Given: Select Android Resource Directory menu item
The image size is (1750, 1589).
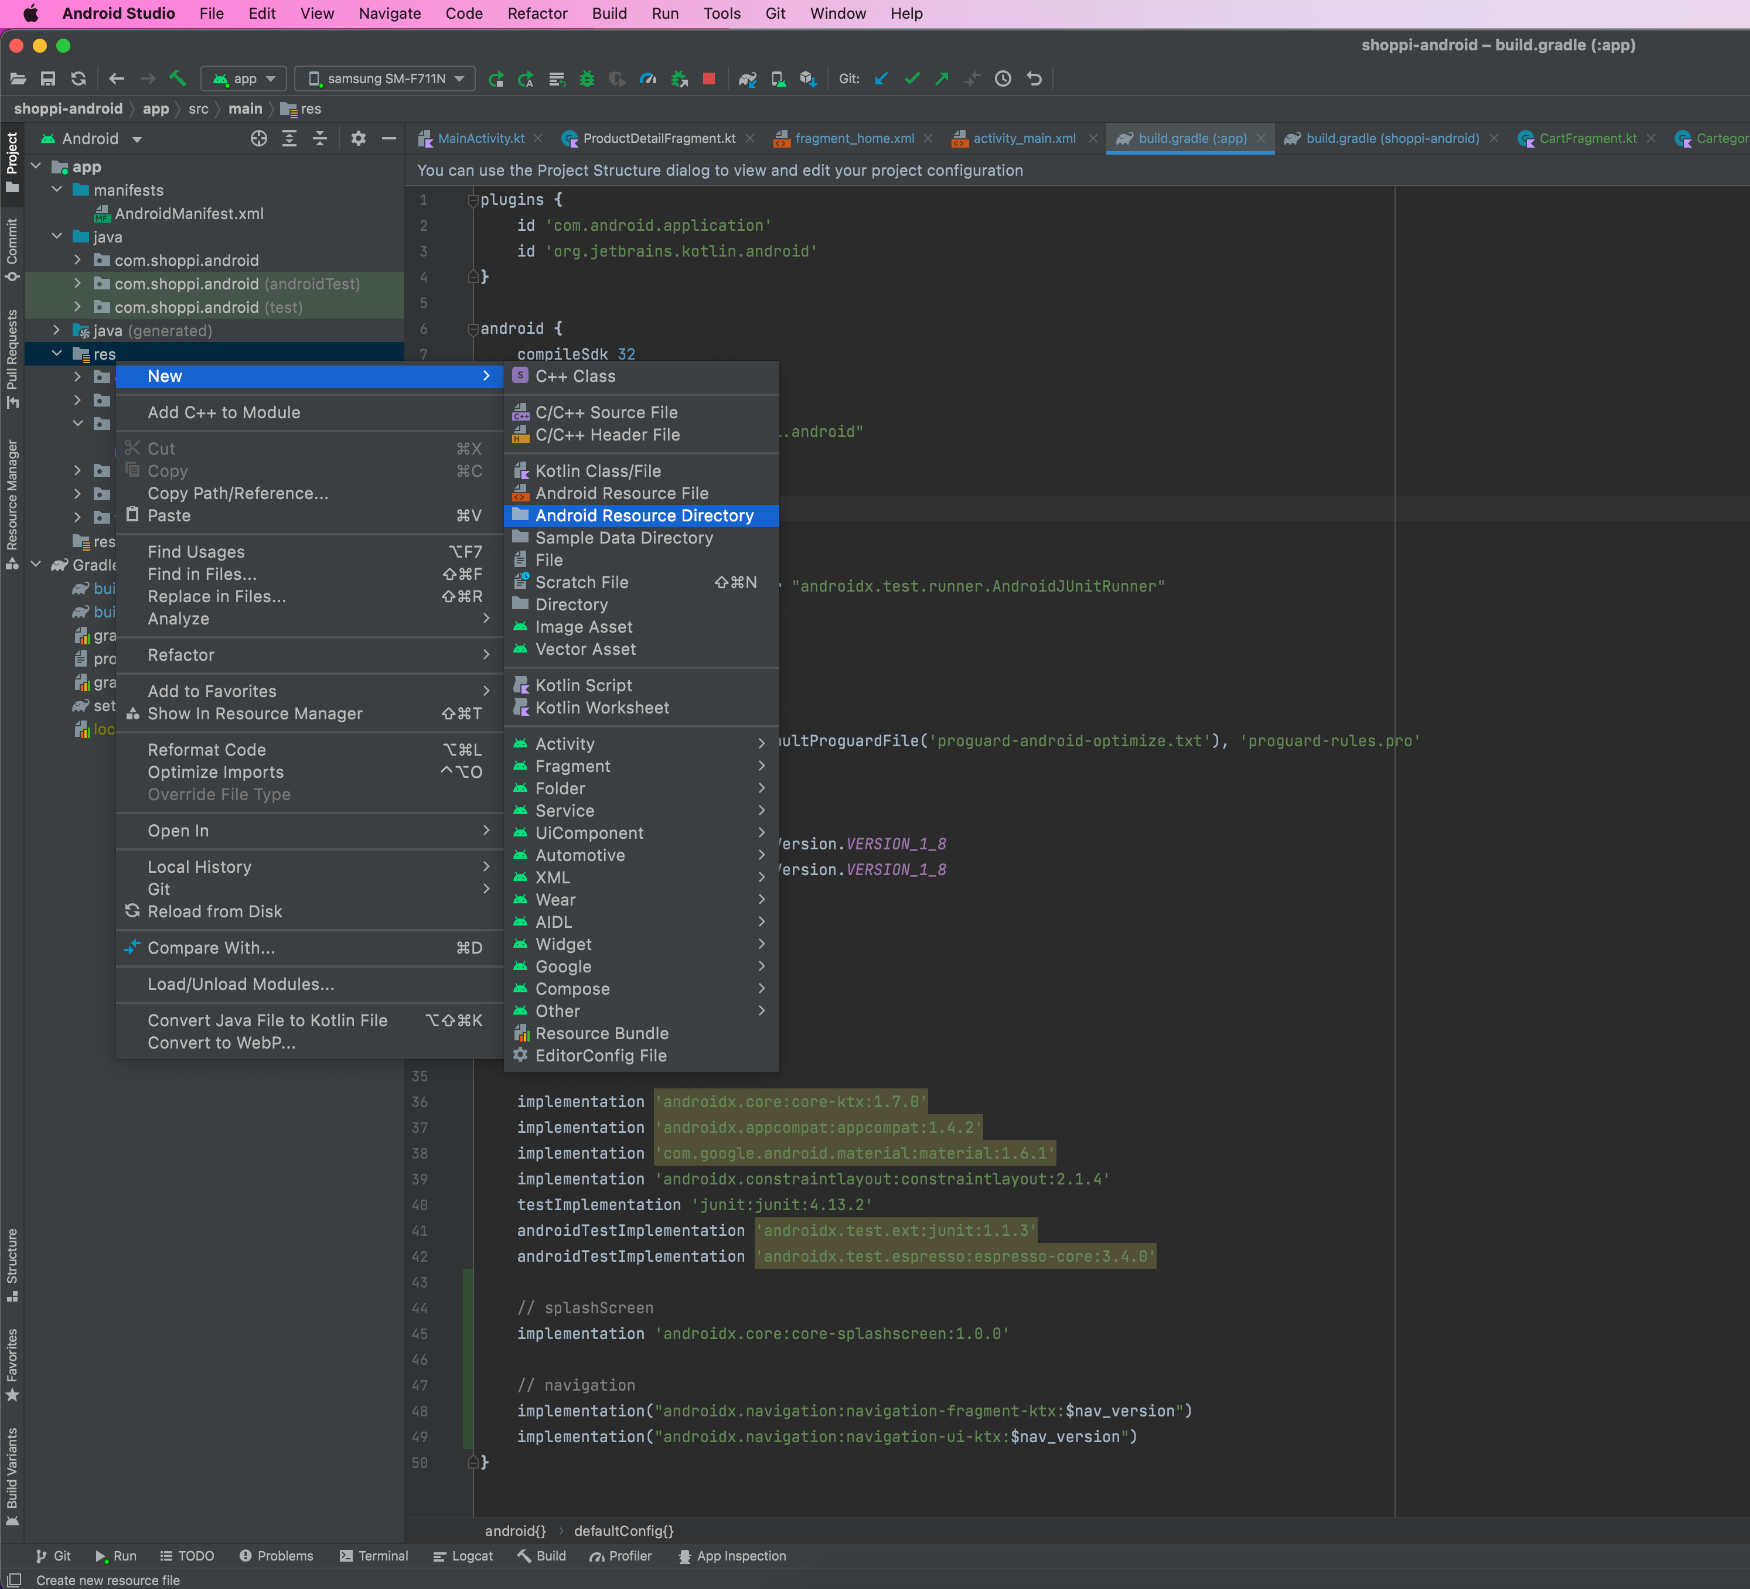Looking at the screenshot, I should point(641,516).
